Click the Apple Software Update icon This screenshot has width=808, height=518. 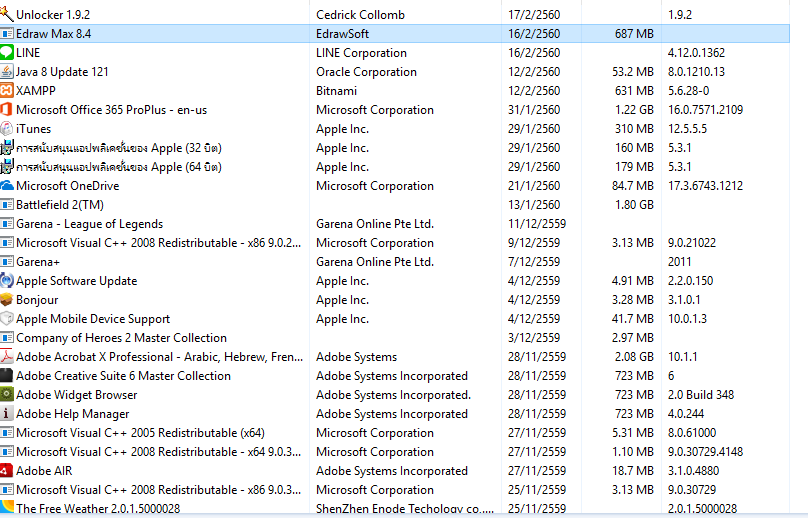pyautogui.click(x=7, y=281)
